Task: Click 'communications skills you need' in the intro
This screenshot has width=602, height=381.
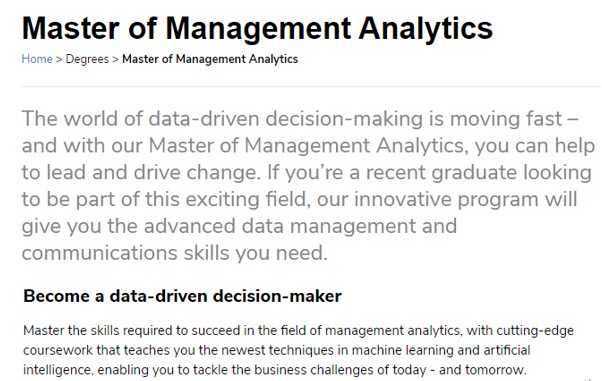Action: (x=174, y=253)
